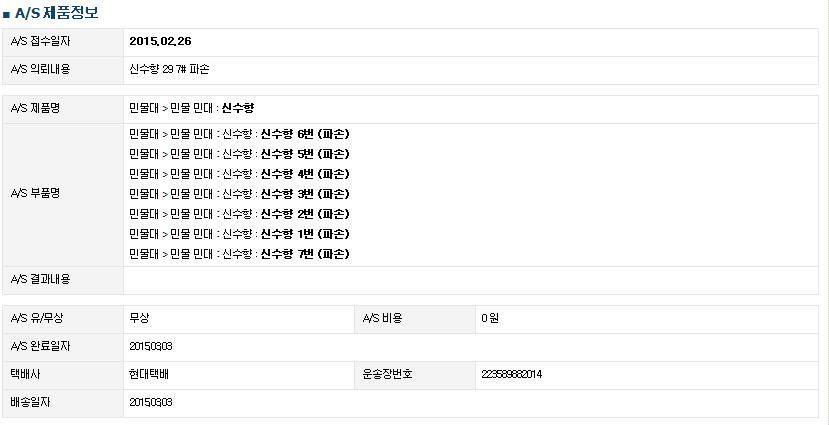Click part entry 신수향 7번 (파손)
829x425 pixels.
pos(305,254)
